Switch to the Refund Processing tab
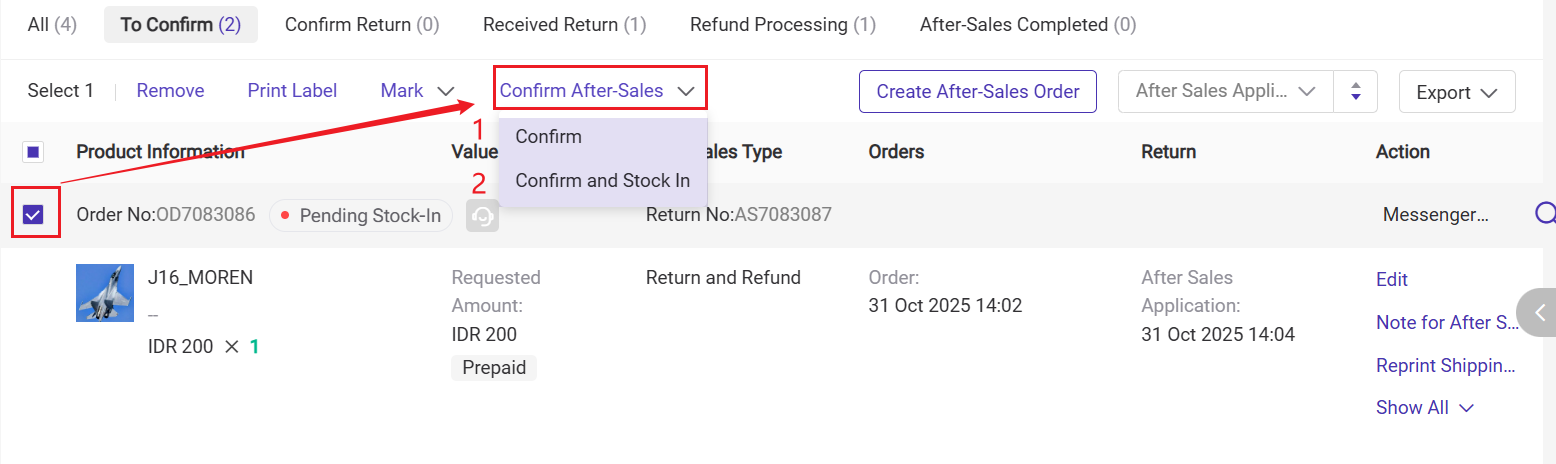 782,24
